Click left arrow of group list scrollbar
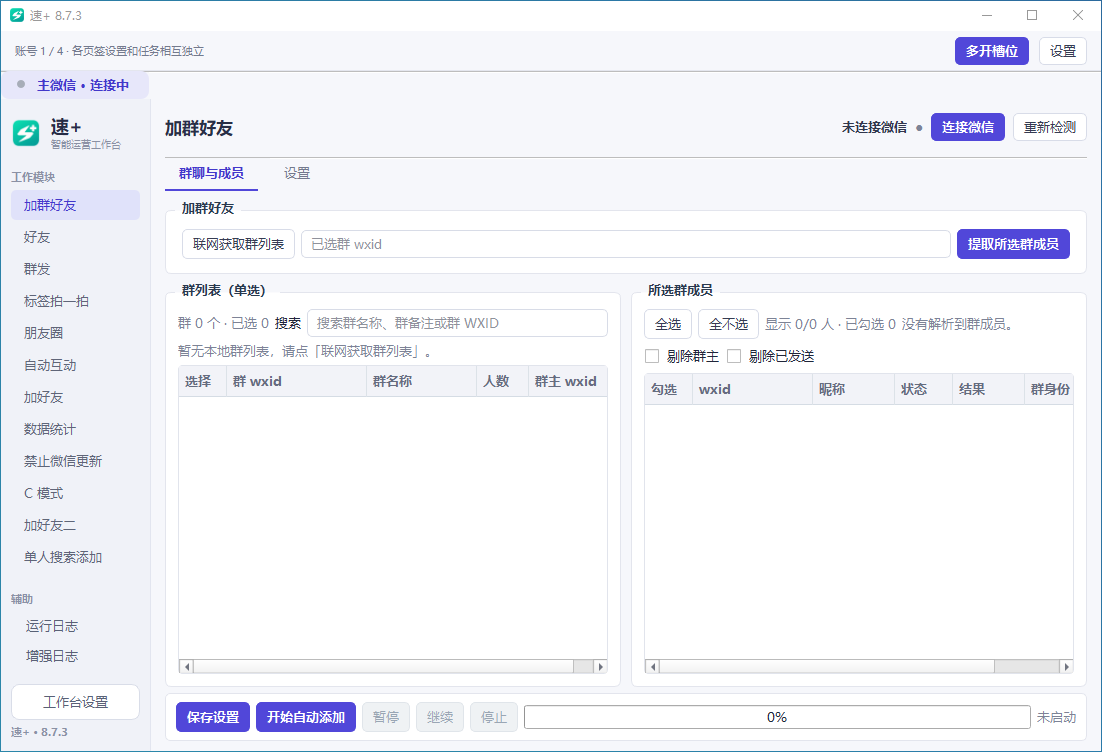This screenshot has height=752, width=1102. pyautogui.click(x=186, y=666)
